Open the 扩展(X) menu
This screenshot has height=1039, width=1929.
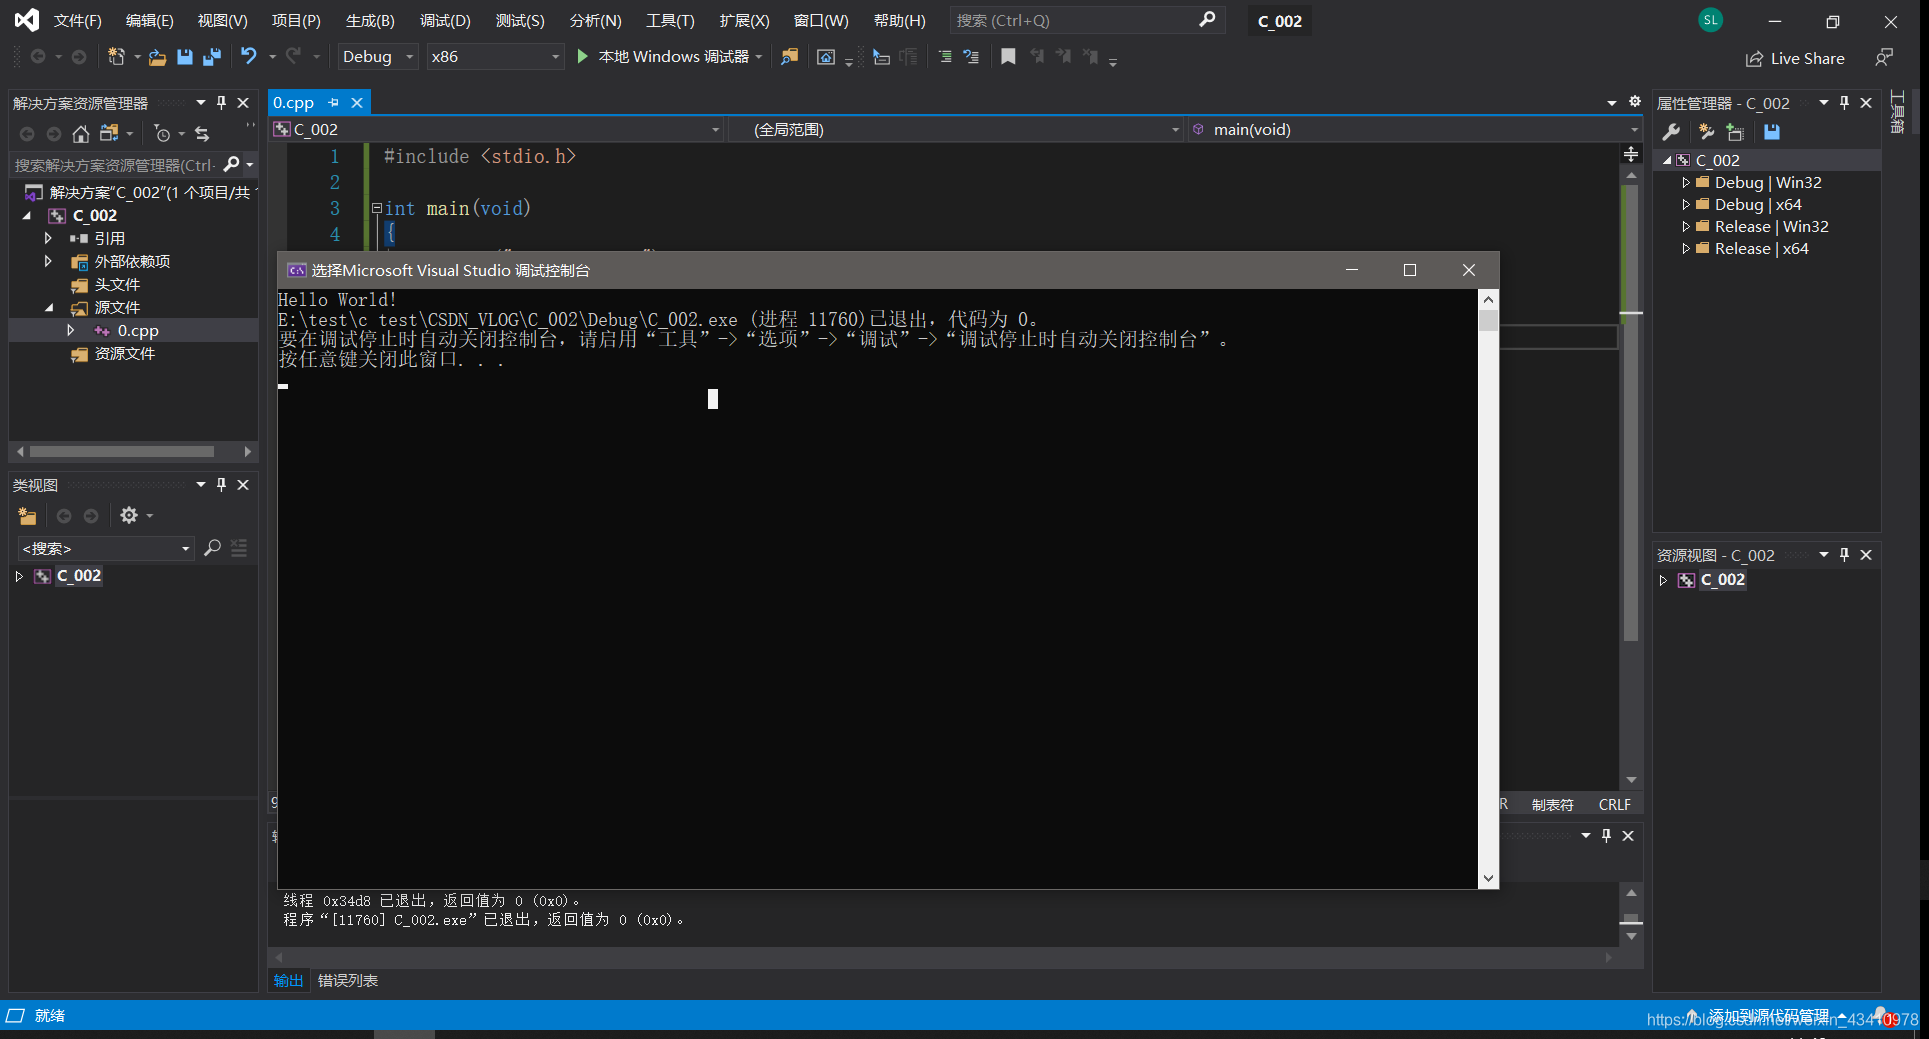744,20
